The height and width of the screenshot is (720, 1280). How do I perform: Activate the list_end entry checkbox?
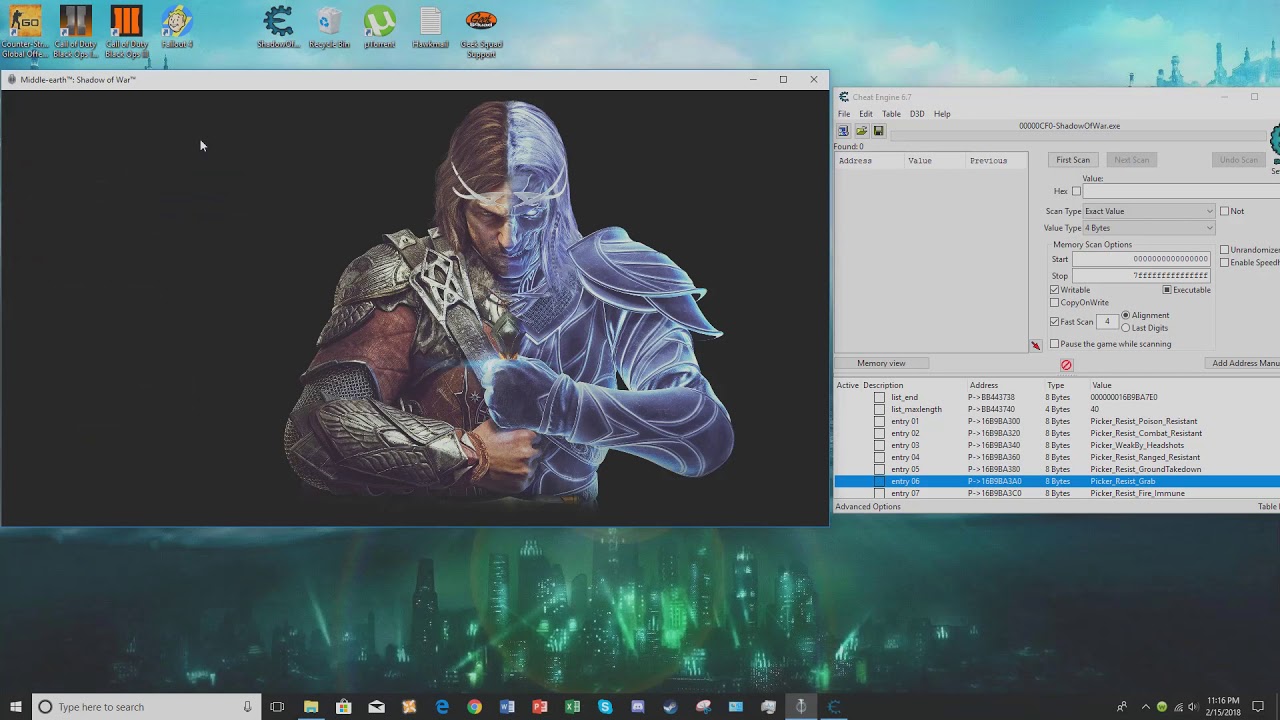[x=879, y=397]
